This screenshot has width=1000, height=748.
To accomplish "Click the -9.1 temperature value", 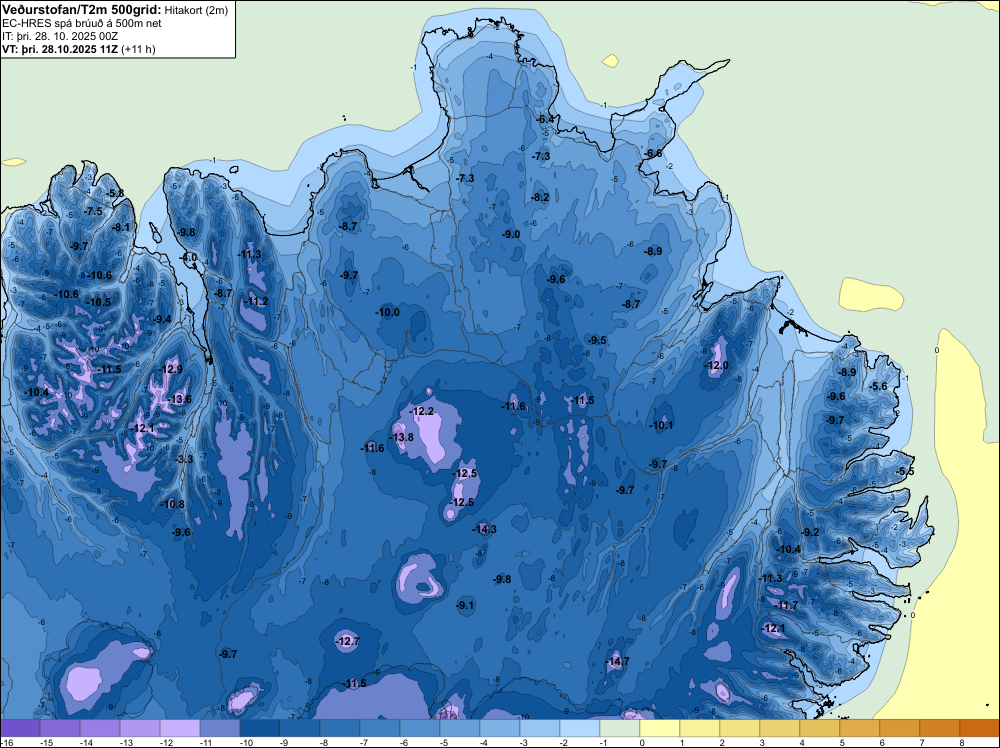I will click(x=466, y=605).
